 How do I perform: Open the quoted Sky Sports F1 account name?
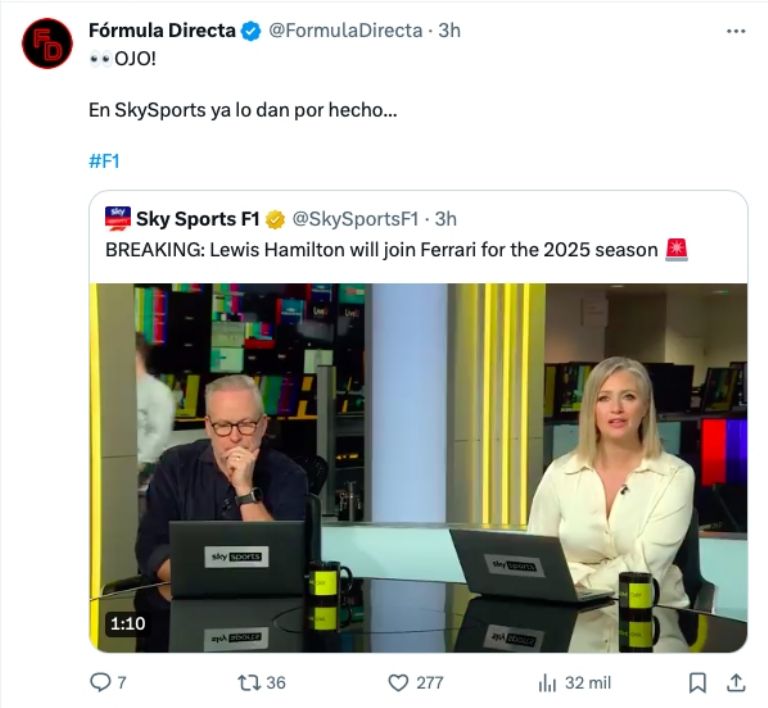click(197, 218)
